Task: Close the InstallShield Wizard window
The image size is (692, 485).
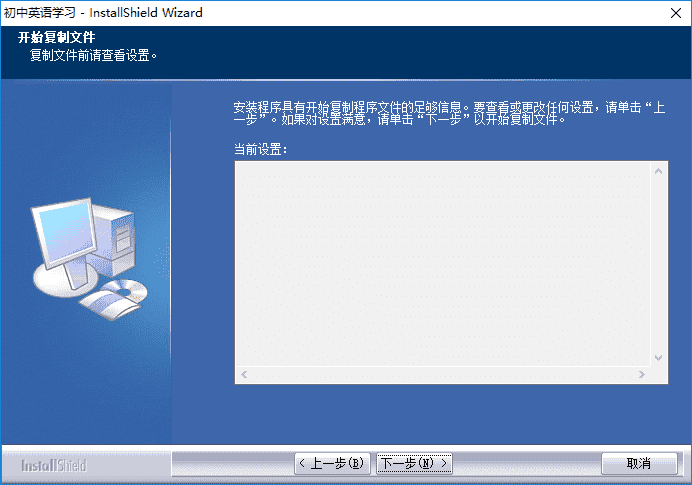Action: pyautogui.click(x=676, y=13)
